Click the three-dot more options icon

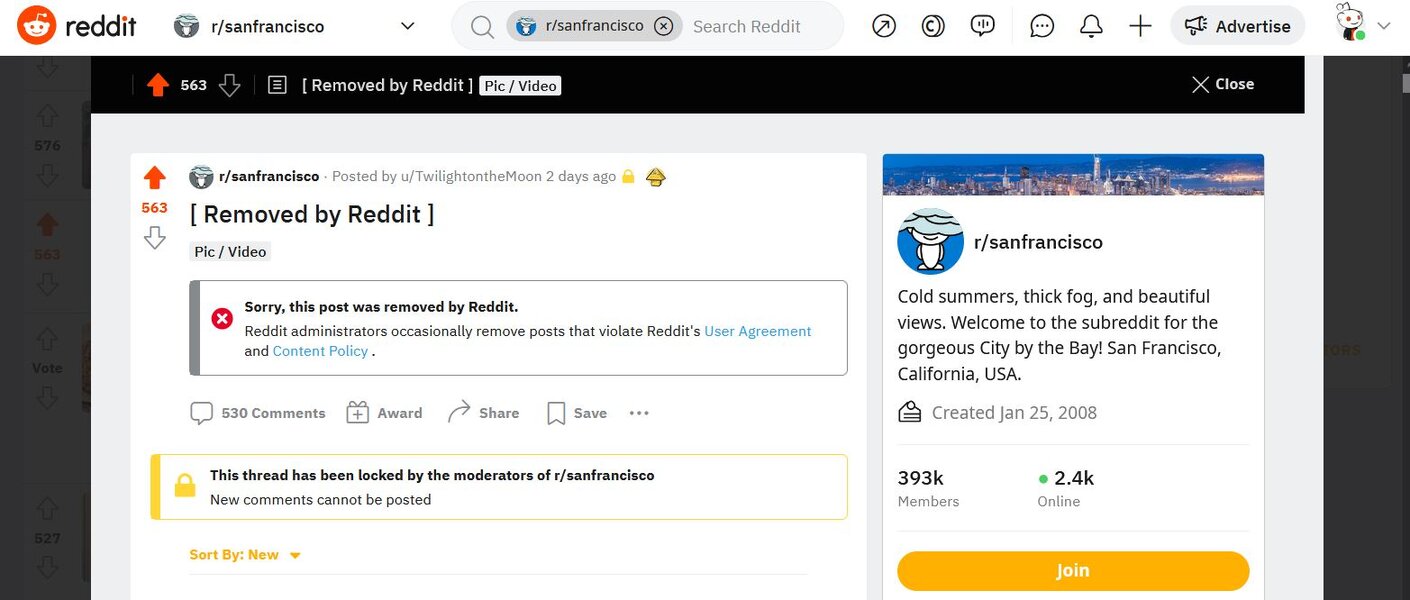pyautogui.click(x=639, y=413)
